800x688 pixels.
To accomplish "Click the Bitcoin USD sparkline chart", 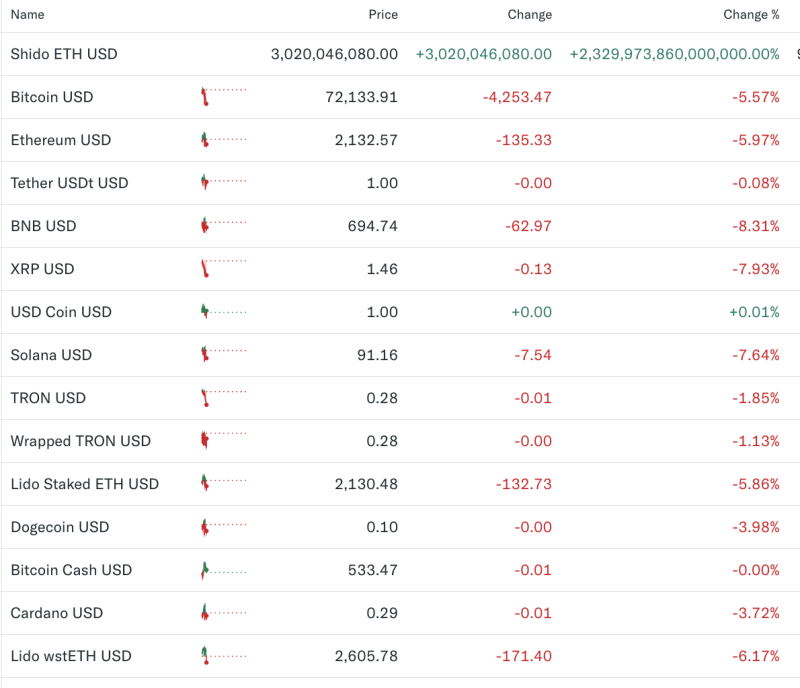I will tap(220, 97).
